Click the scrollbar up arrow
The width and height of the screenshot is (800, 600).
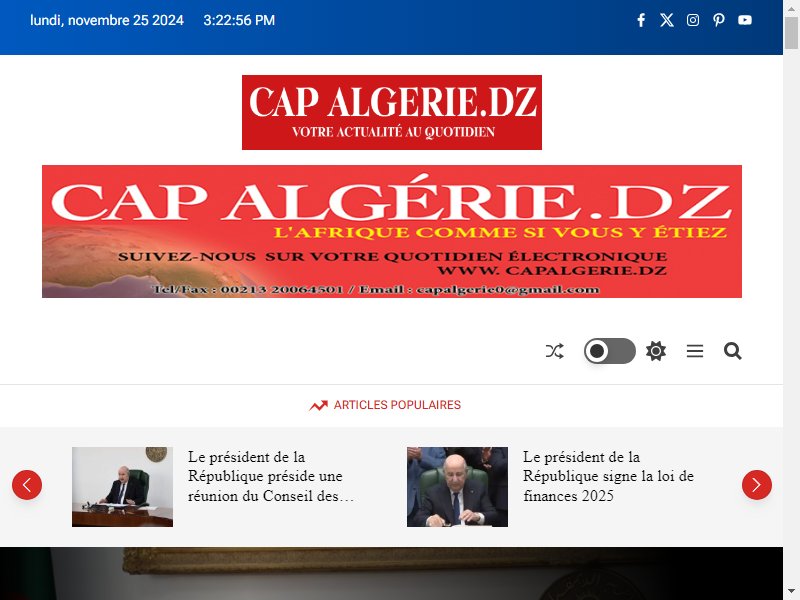click(x=791, y=8)
